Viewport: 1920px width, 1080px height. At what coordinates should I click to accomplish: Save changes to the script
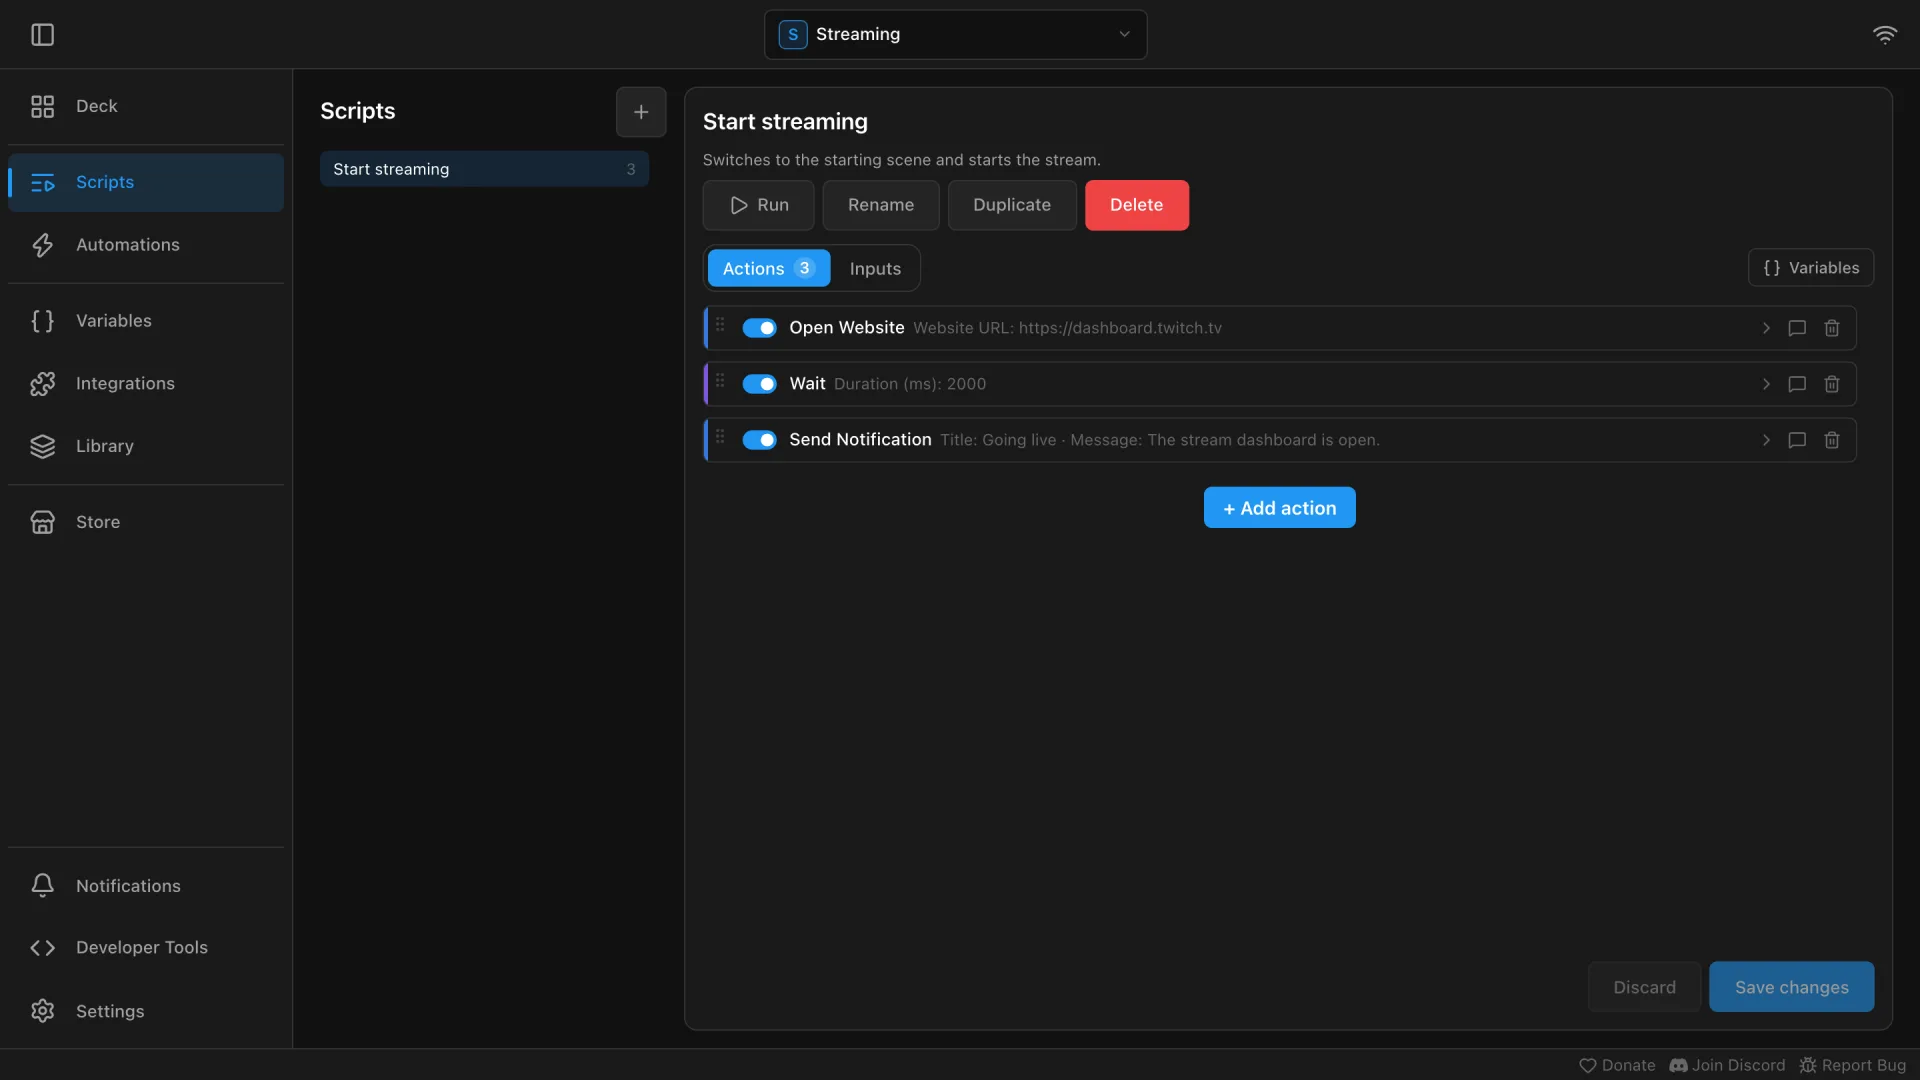pos(1791,987)
